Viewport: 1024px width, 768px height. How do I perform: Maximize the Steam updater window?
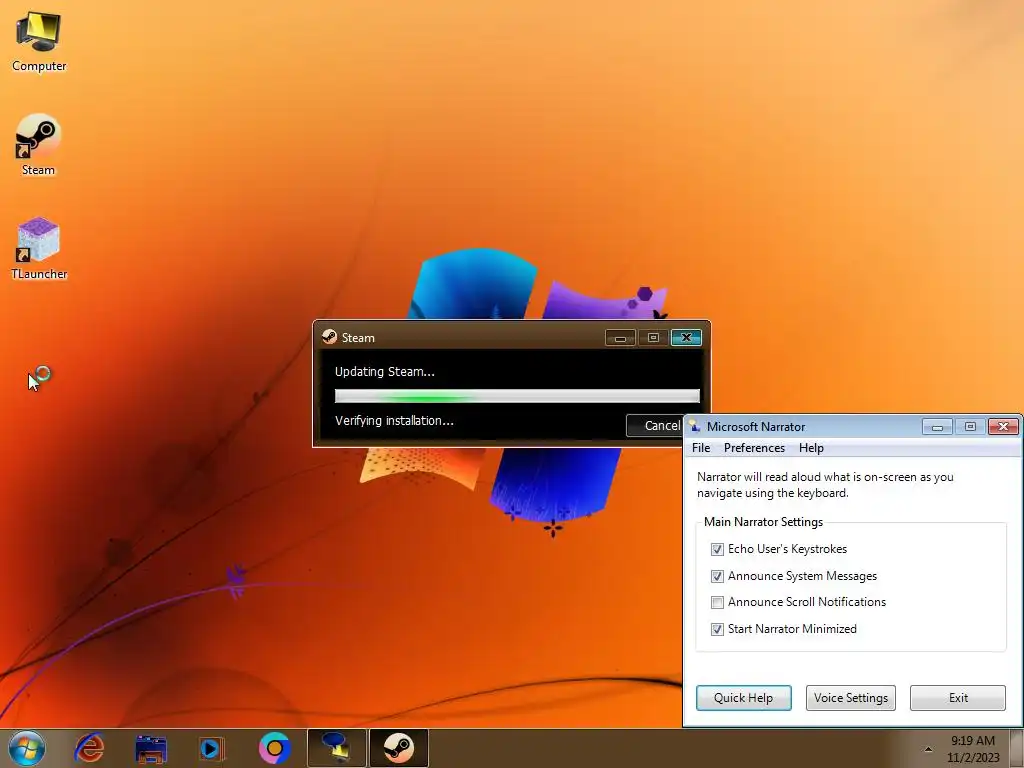point(653,338)
